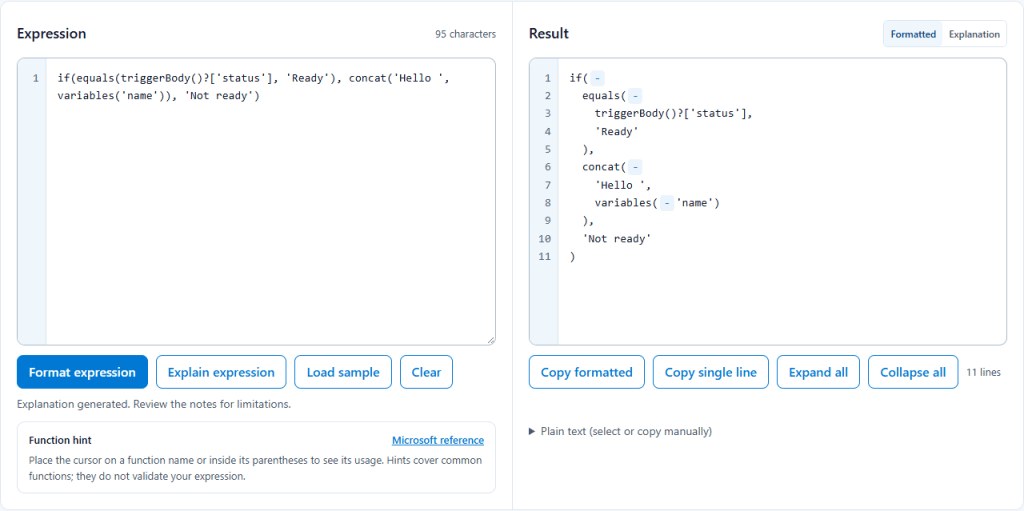Click the '11 lines' count label
Screen dimensions: 1024x511
[984, 372]
